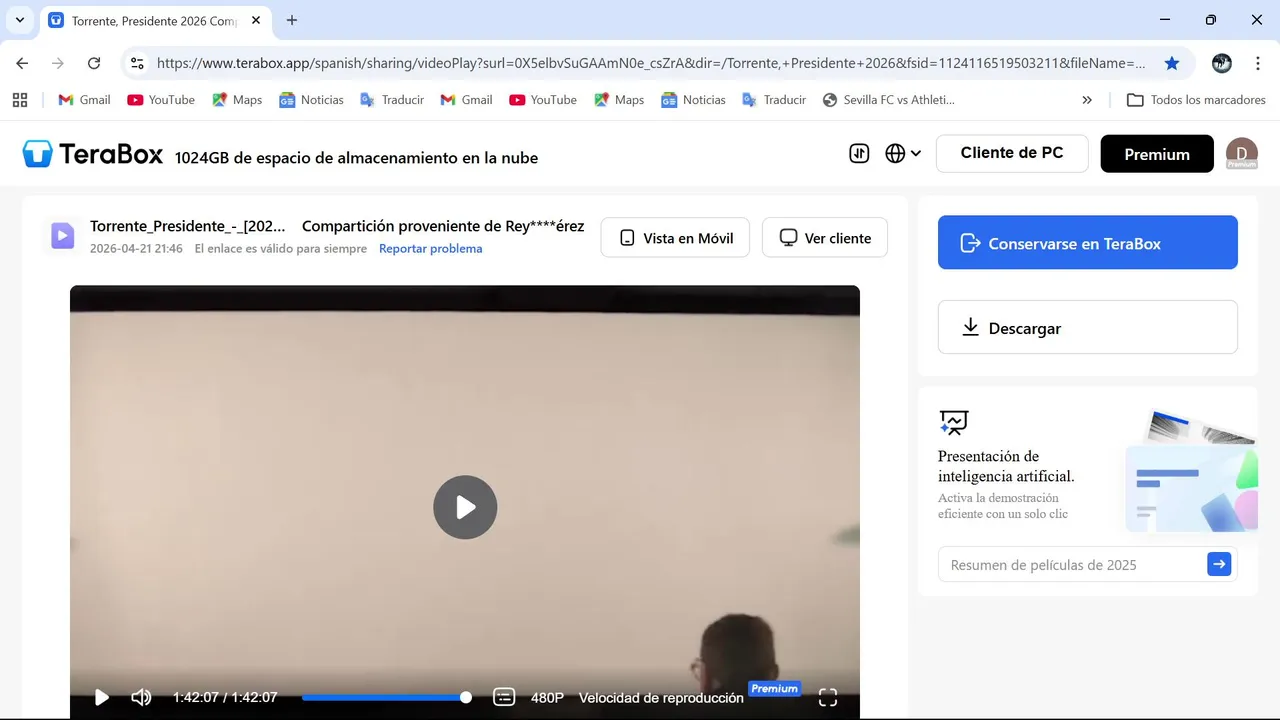
Task: Open first YouTube bookmark
Action: [161, 100]
